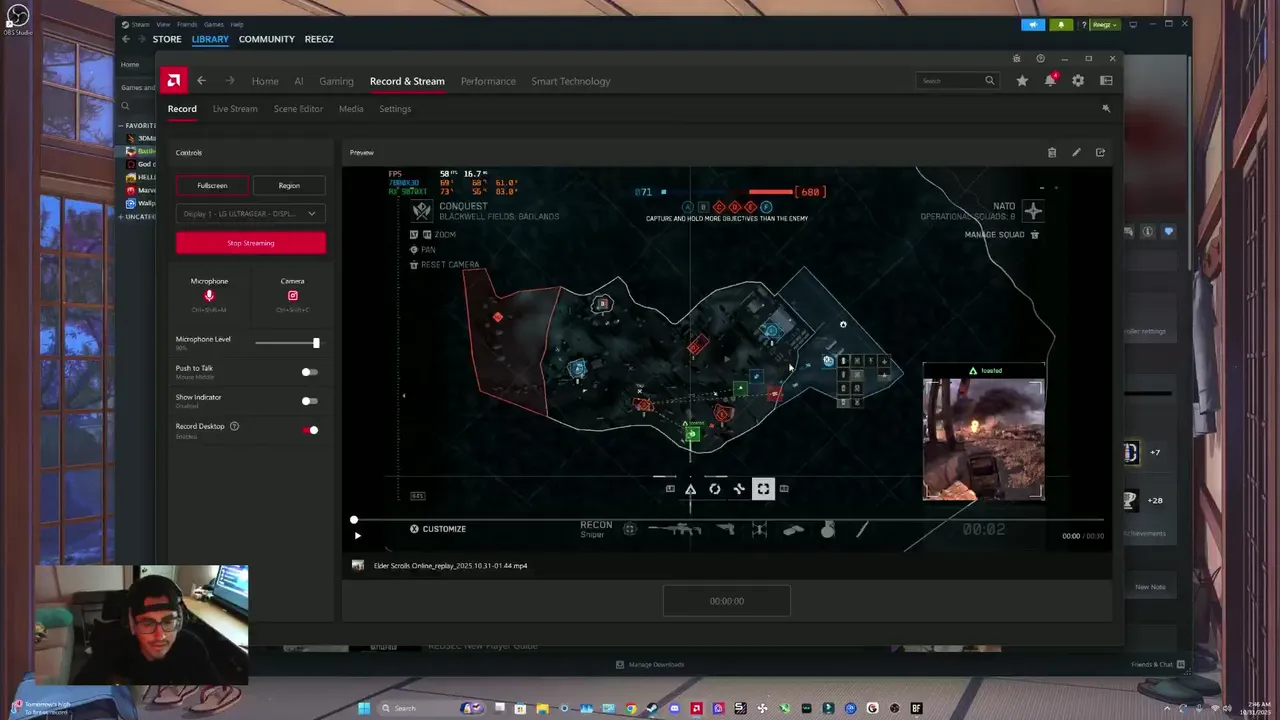Image resolution: width=1280 pixels, height=720 pixels.
Task: Play the preview clip
Action: (357, 536)
